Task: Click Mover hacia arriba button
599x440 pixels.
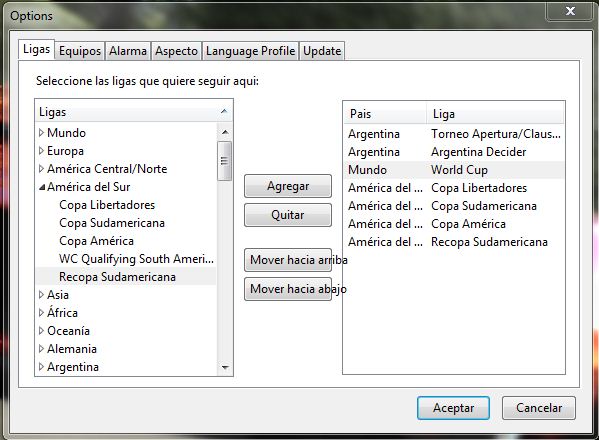Action: pos(288,260)
